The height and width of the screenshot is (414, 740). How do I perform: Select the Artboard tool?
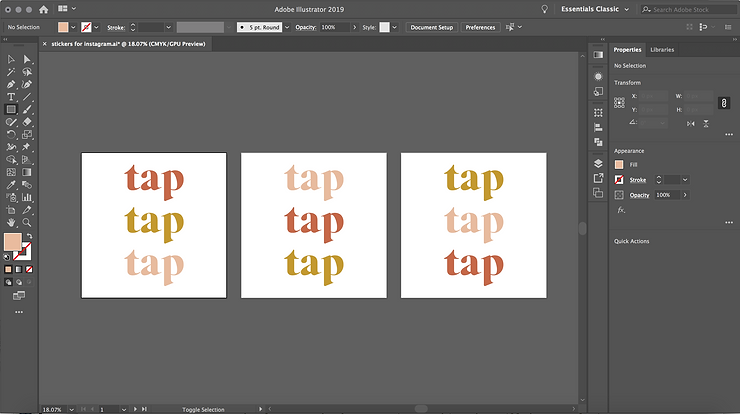pos(11,210)
